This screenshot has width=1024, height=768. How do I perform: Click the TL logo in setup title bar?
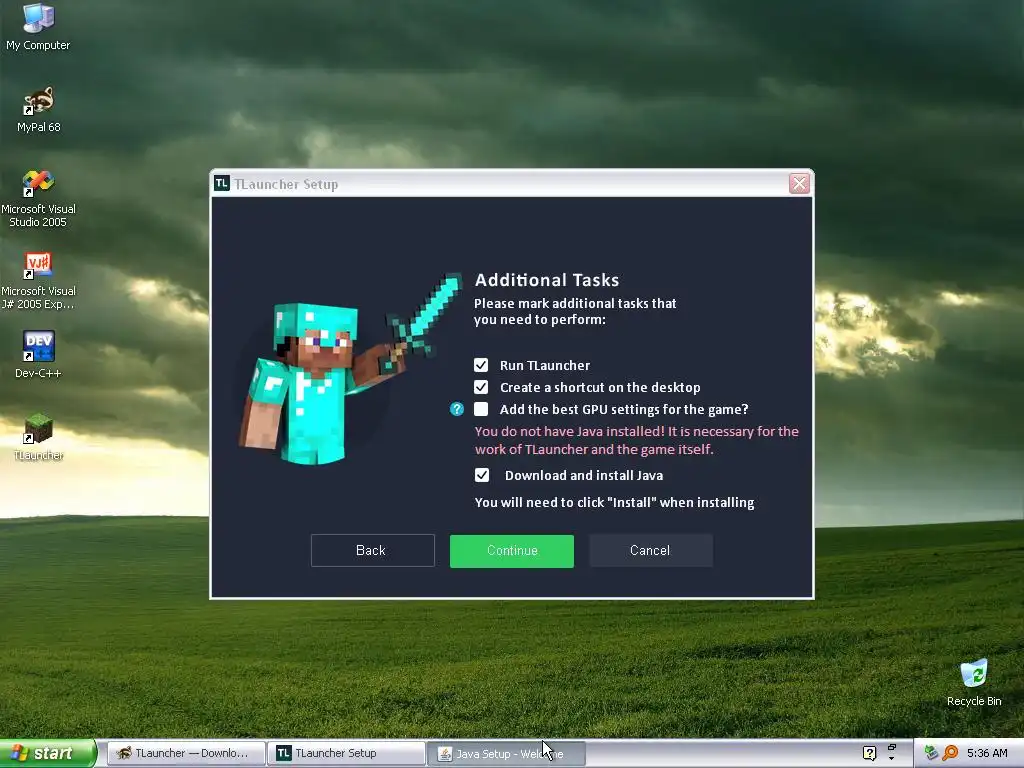222,184
